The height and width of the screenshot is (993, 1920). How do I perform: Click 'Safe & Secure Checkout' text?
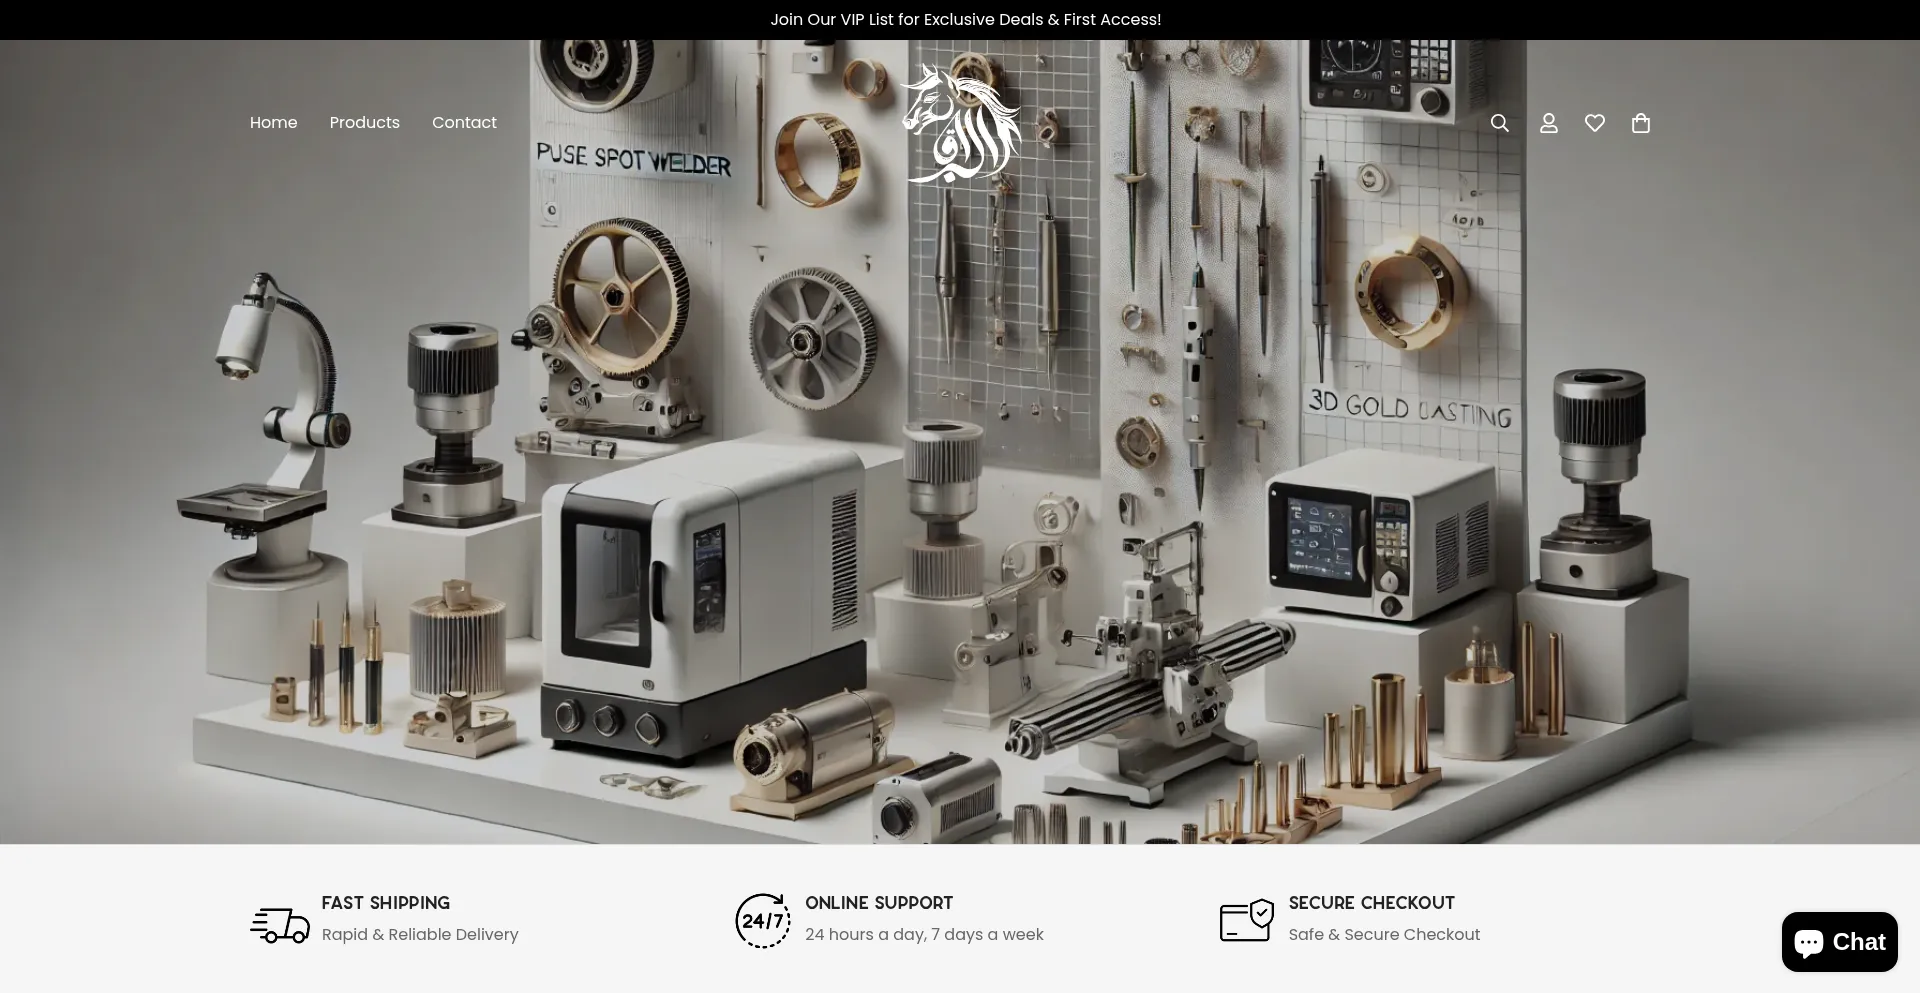click(x=1384, y=935)
